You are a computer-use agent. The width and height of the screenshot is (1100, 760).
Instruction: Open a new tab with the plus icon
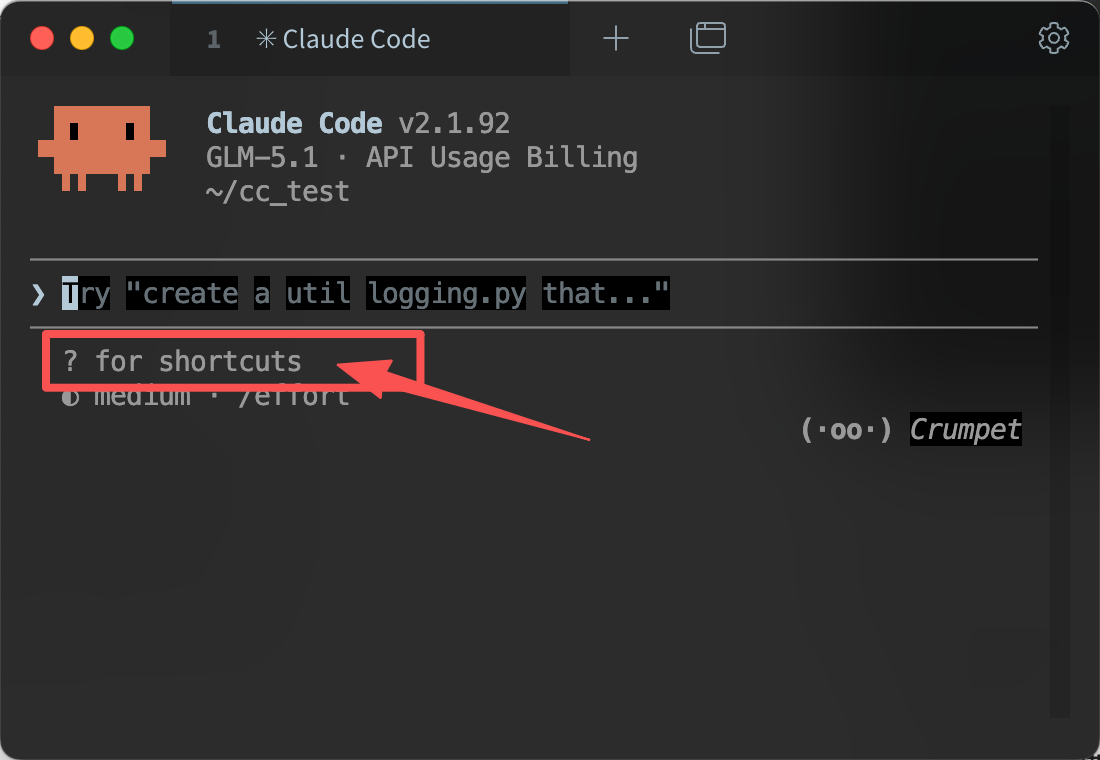615,38
